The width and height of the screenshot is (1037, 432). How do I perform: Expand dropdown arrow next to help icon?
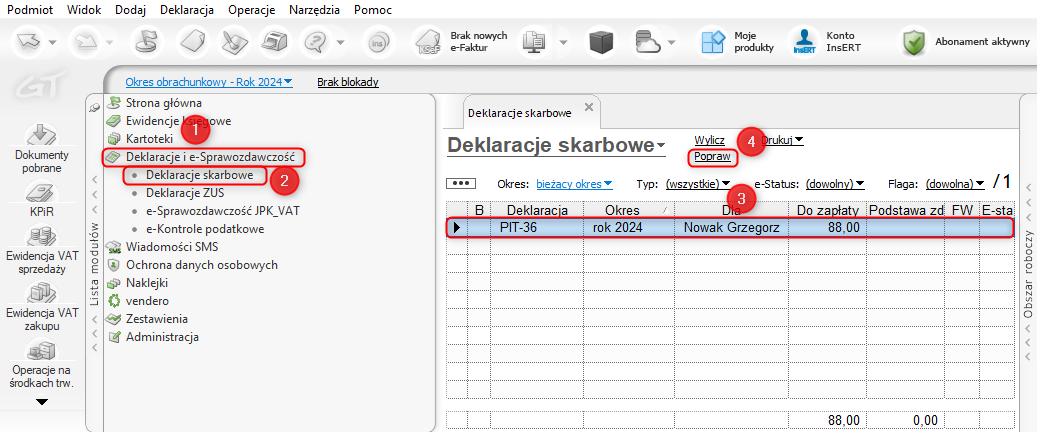tap(341, 42)
